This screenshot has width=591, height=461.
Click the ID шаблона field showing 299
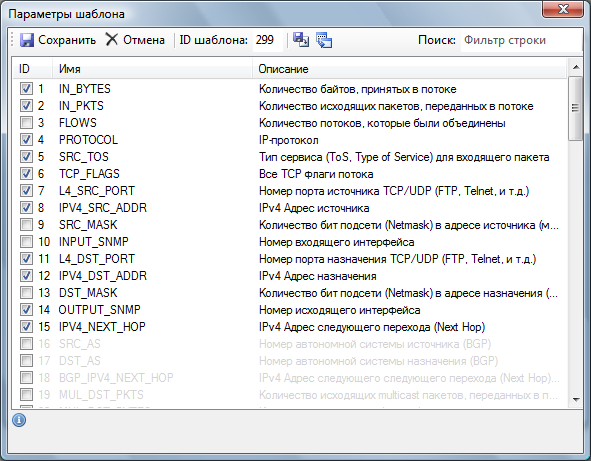pos(267,40)
